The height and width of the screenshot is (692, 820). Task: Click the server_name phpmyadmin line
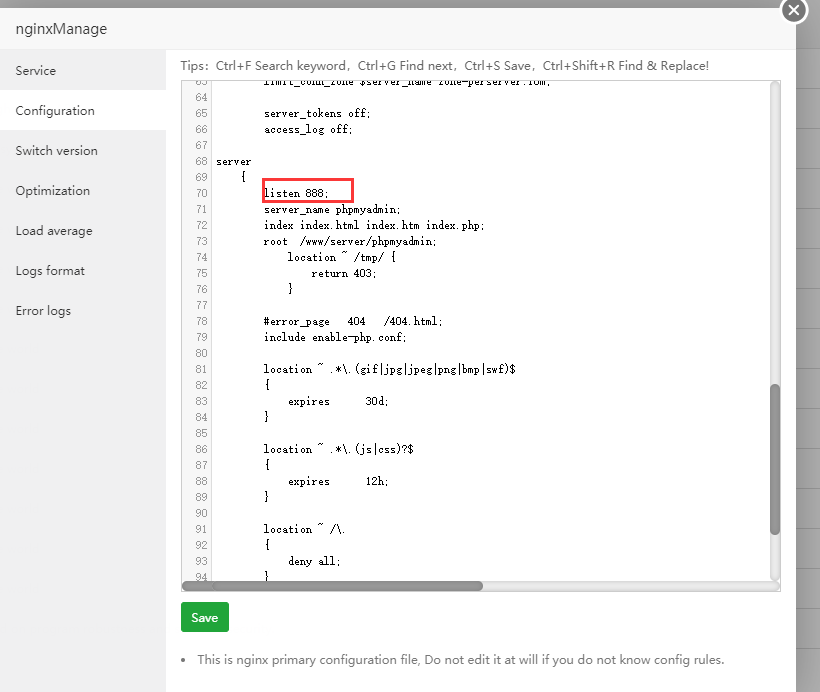[x=332, y=210]
